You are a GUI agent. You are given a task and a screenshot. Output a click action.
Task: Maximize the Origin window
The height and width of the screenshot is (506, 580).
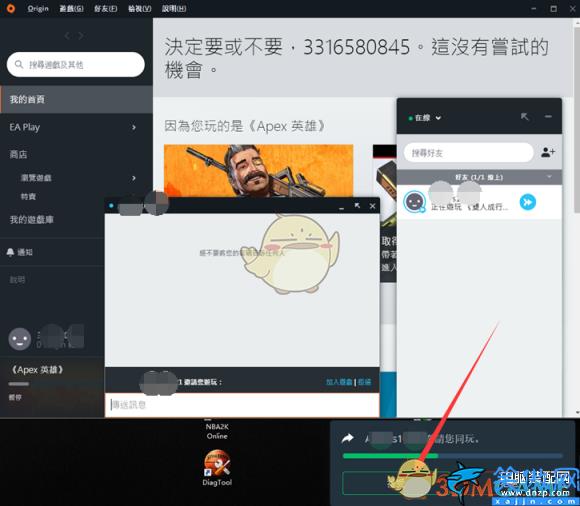pyautogui.click(x=554, y=9)
